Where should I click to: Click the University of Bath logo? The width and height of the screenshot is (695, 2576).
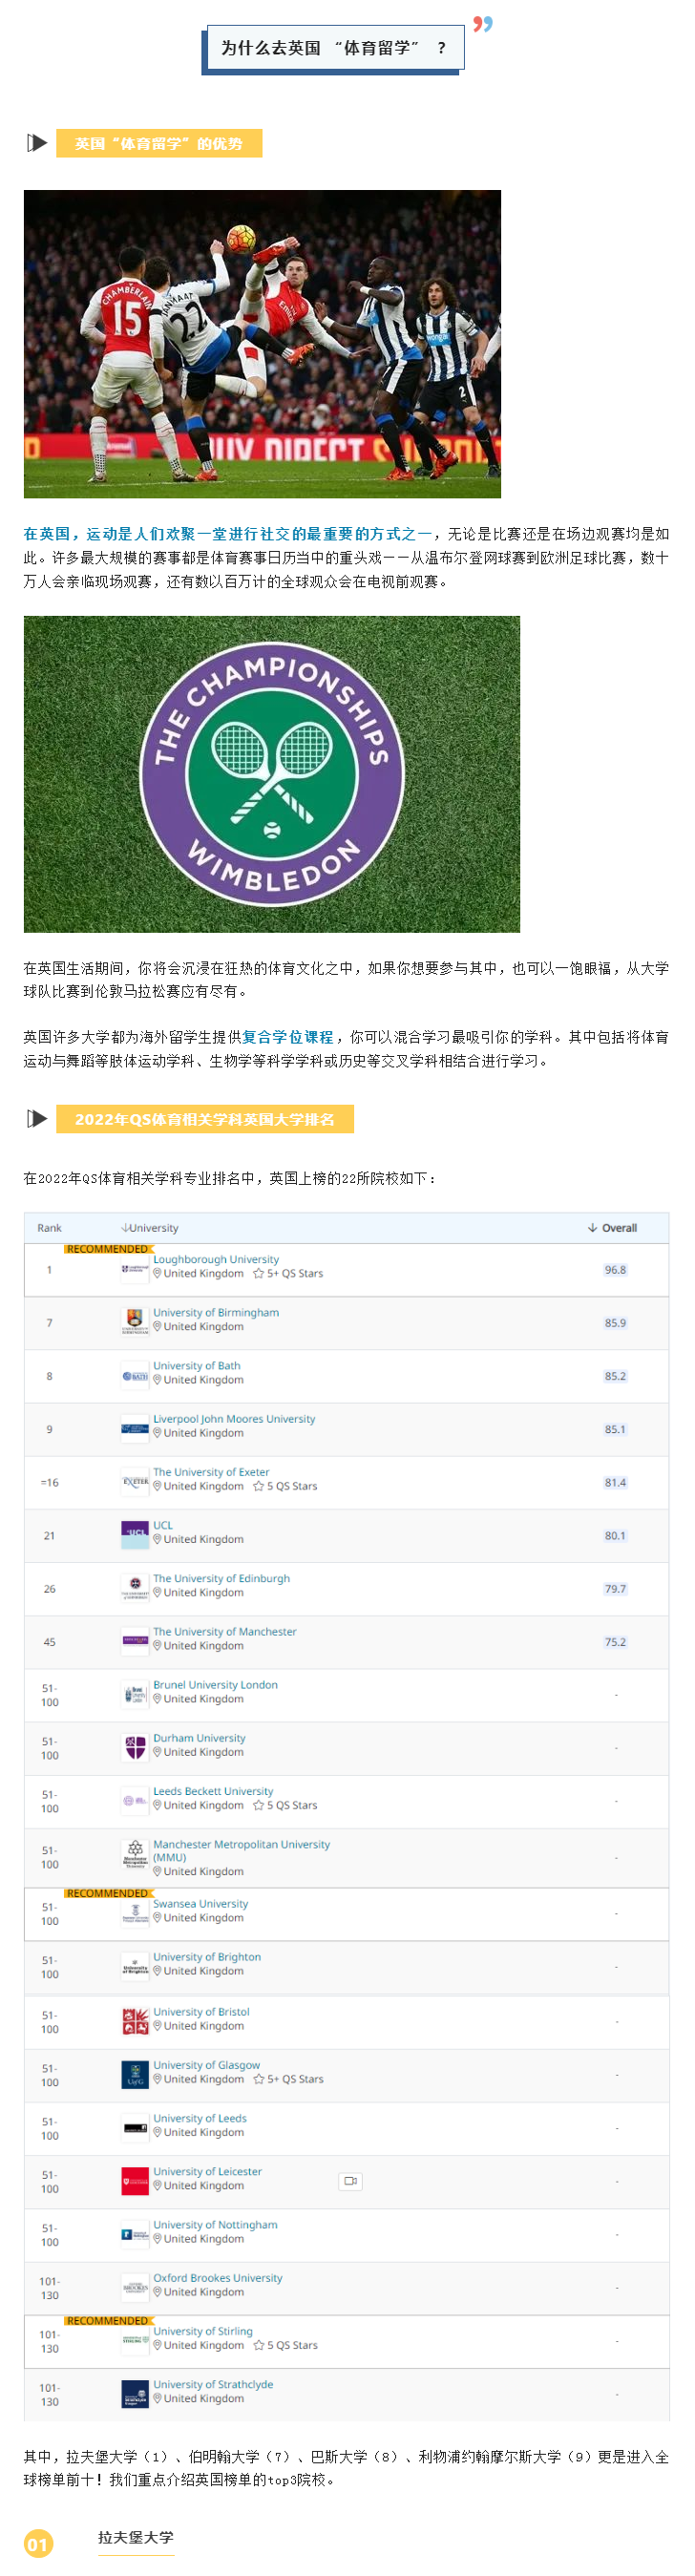tap(135, 1376)
